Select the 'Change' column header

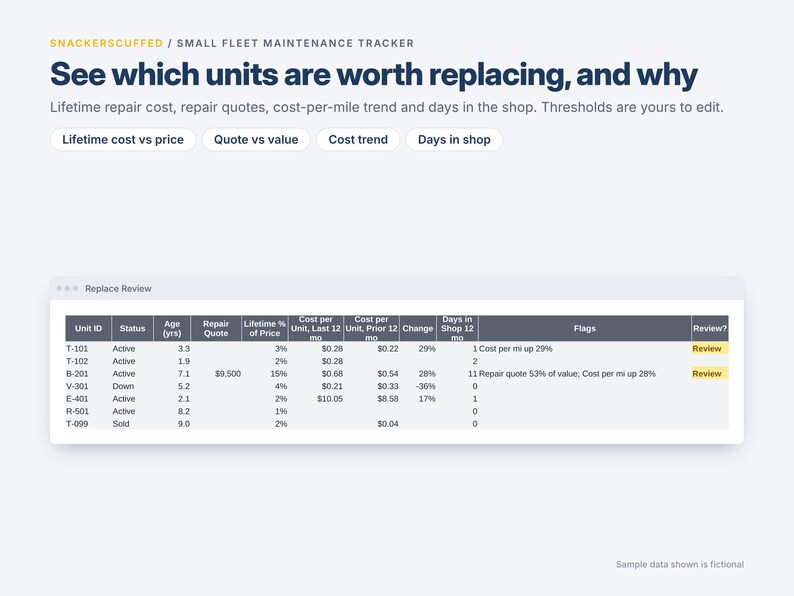click(x=418, y=328)
